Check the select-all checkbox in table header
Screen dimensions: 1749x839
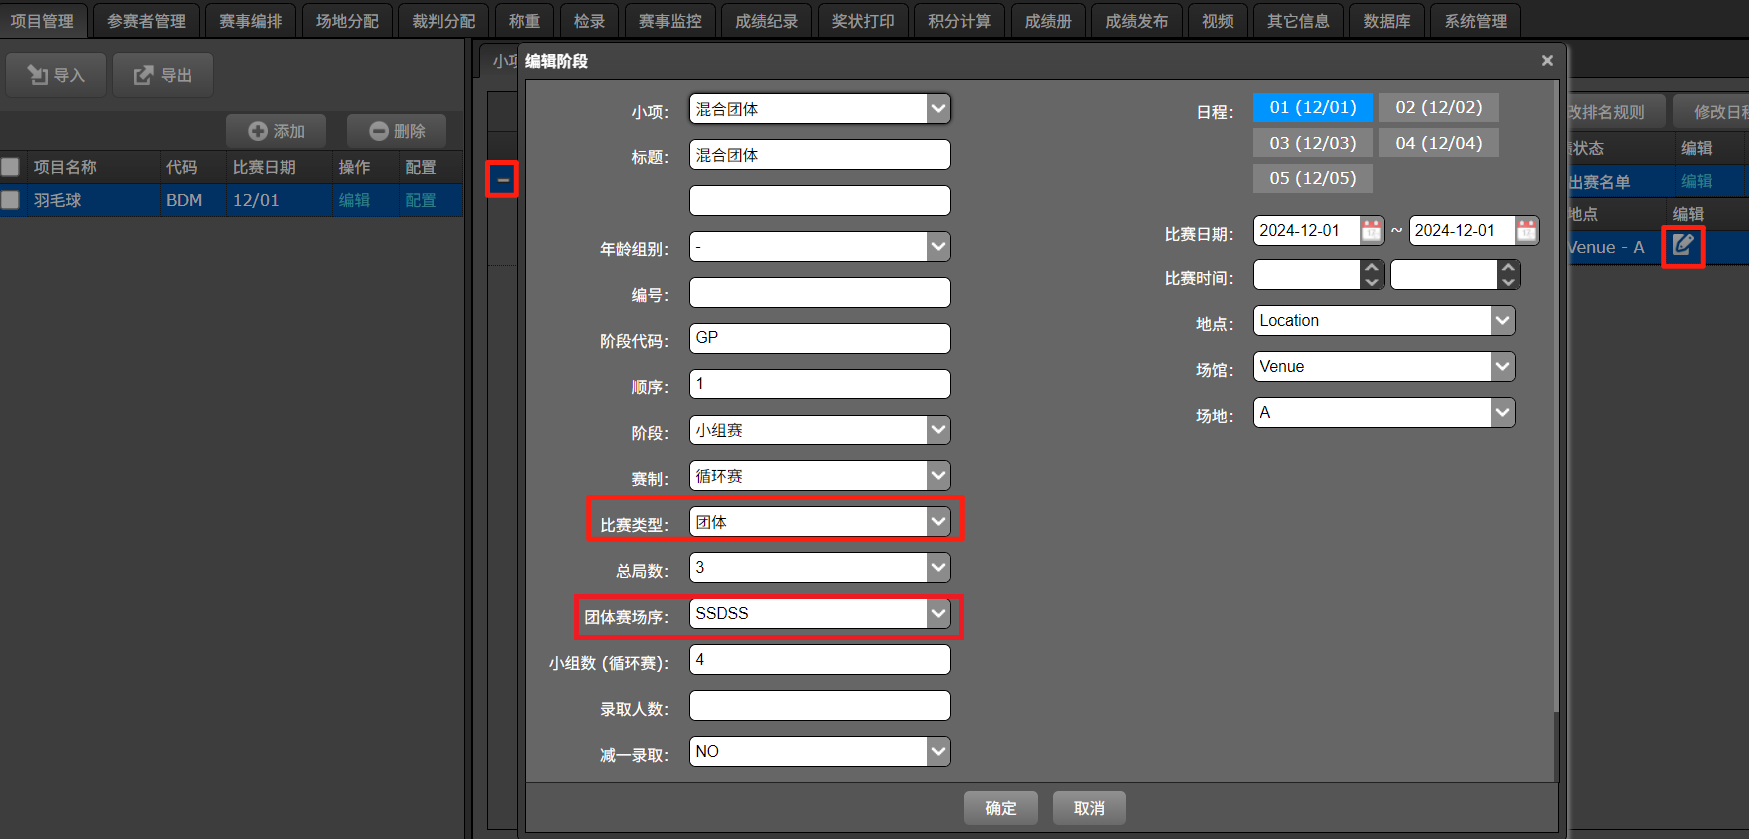click(x=11, y=167)
